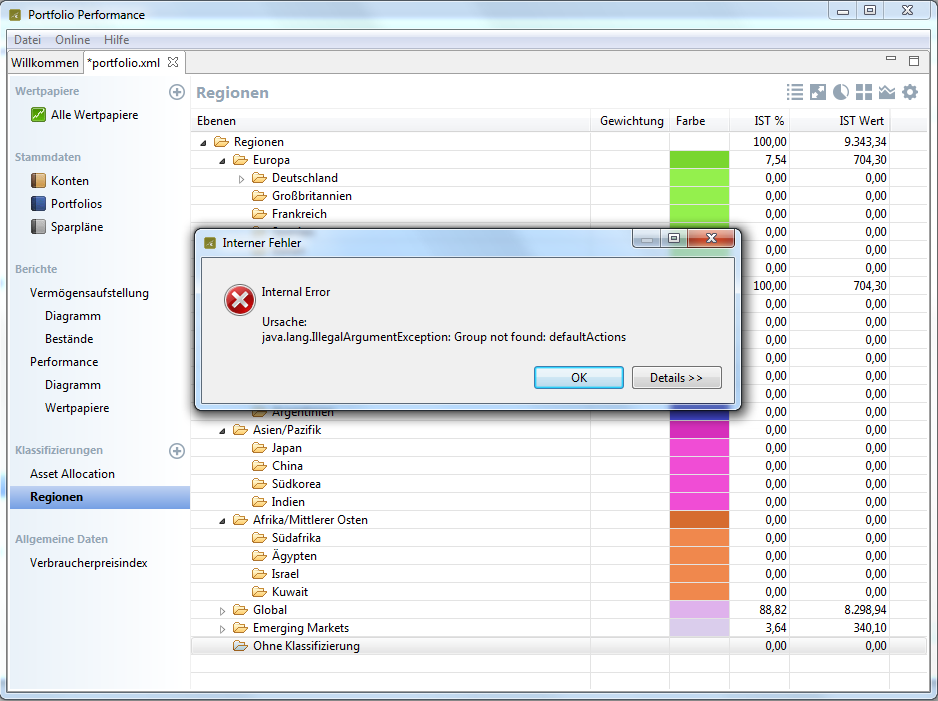Screen dimensions: 938x701
Task: Click the Farbe column header
Action: click(x=699, y=121)
